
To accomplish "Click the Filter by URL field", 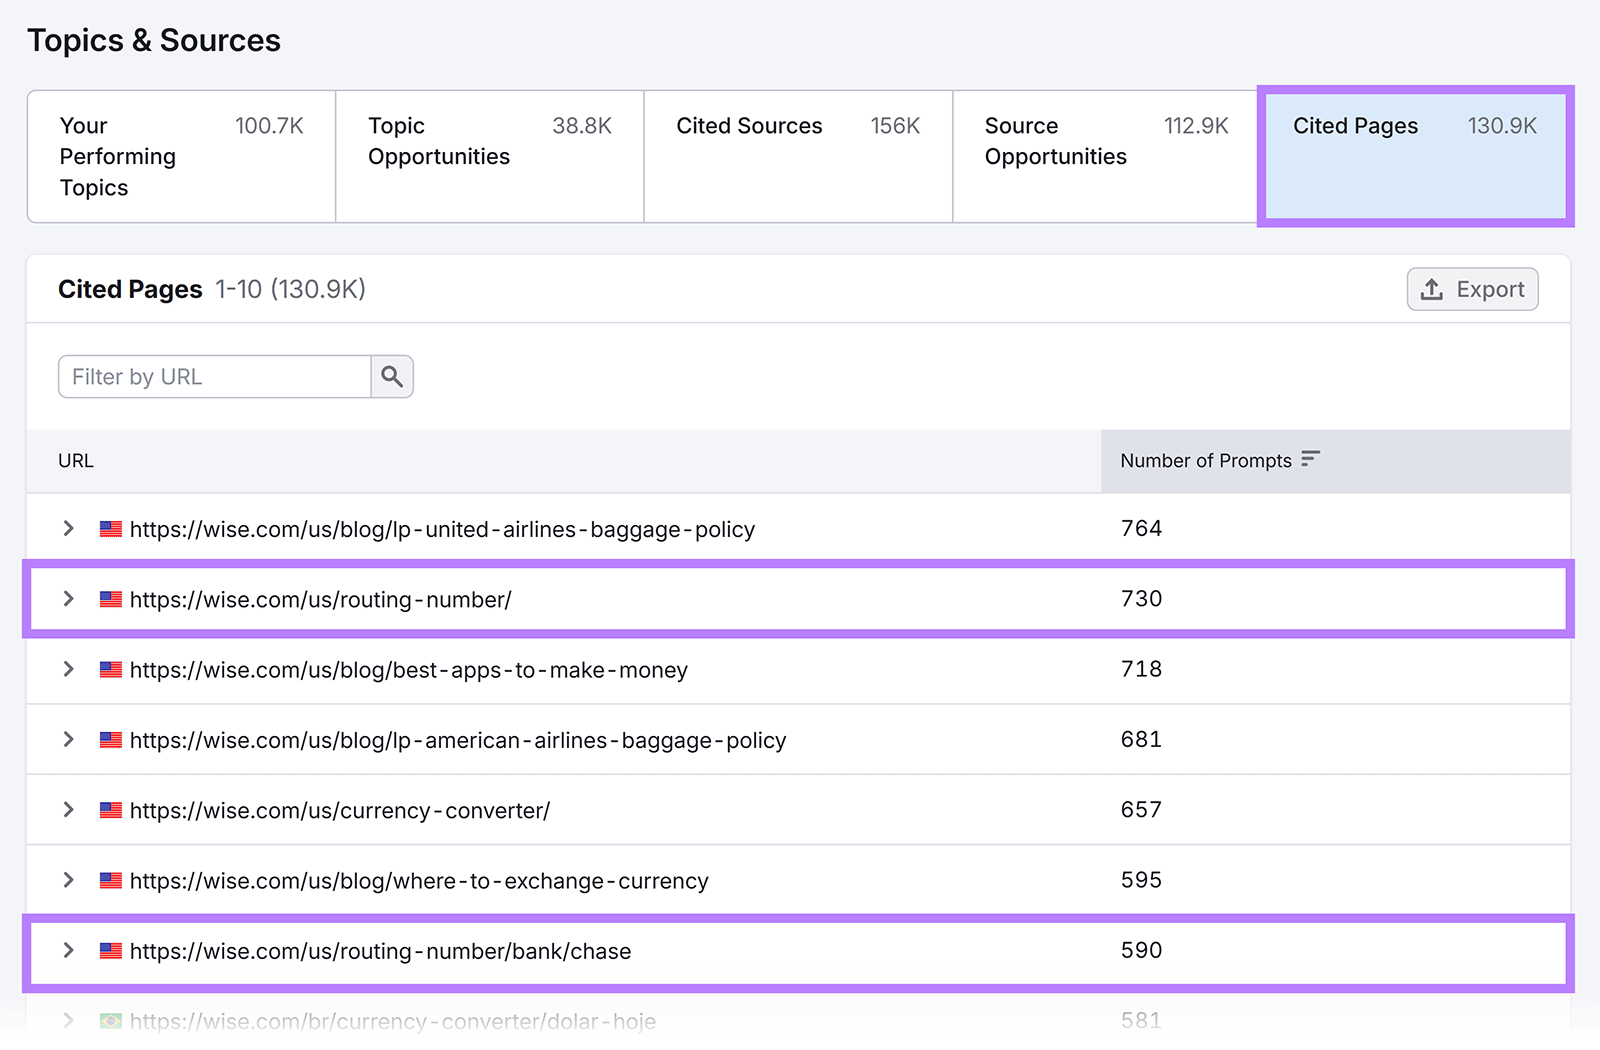I will [215, 377].
